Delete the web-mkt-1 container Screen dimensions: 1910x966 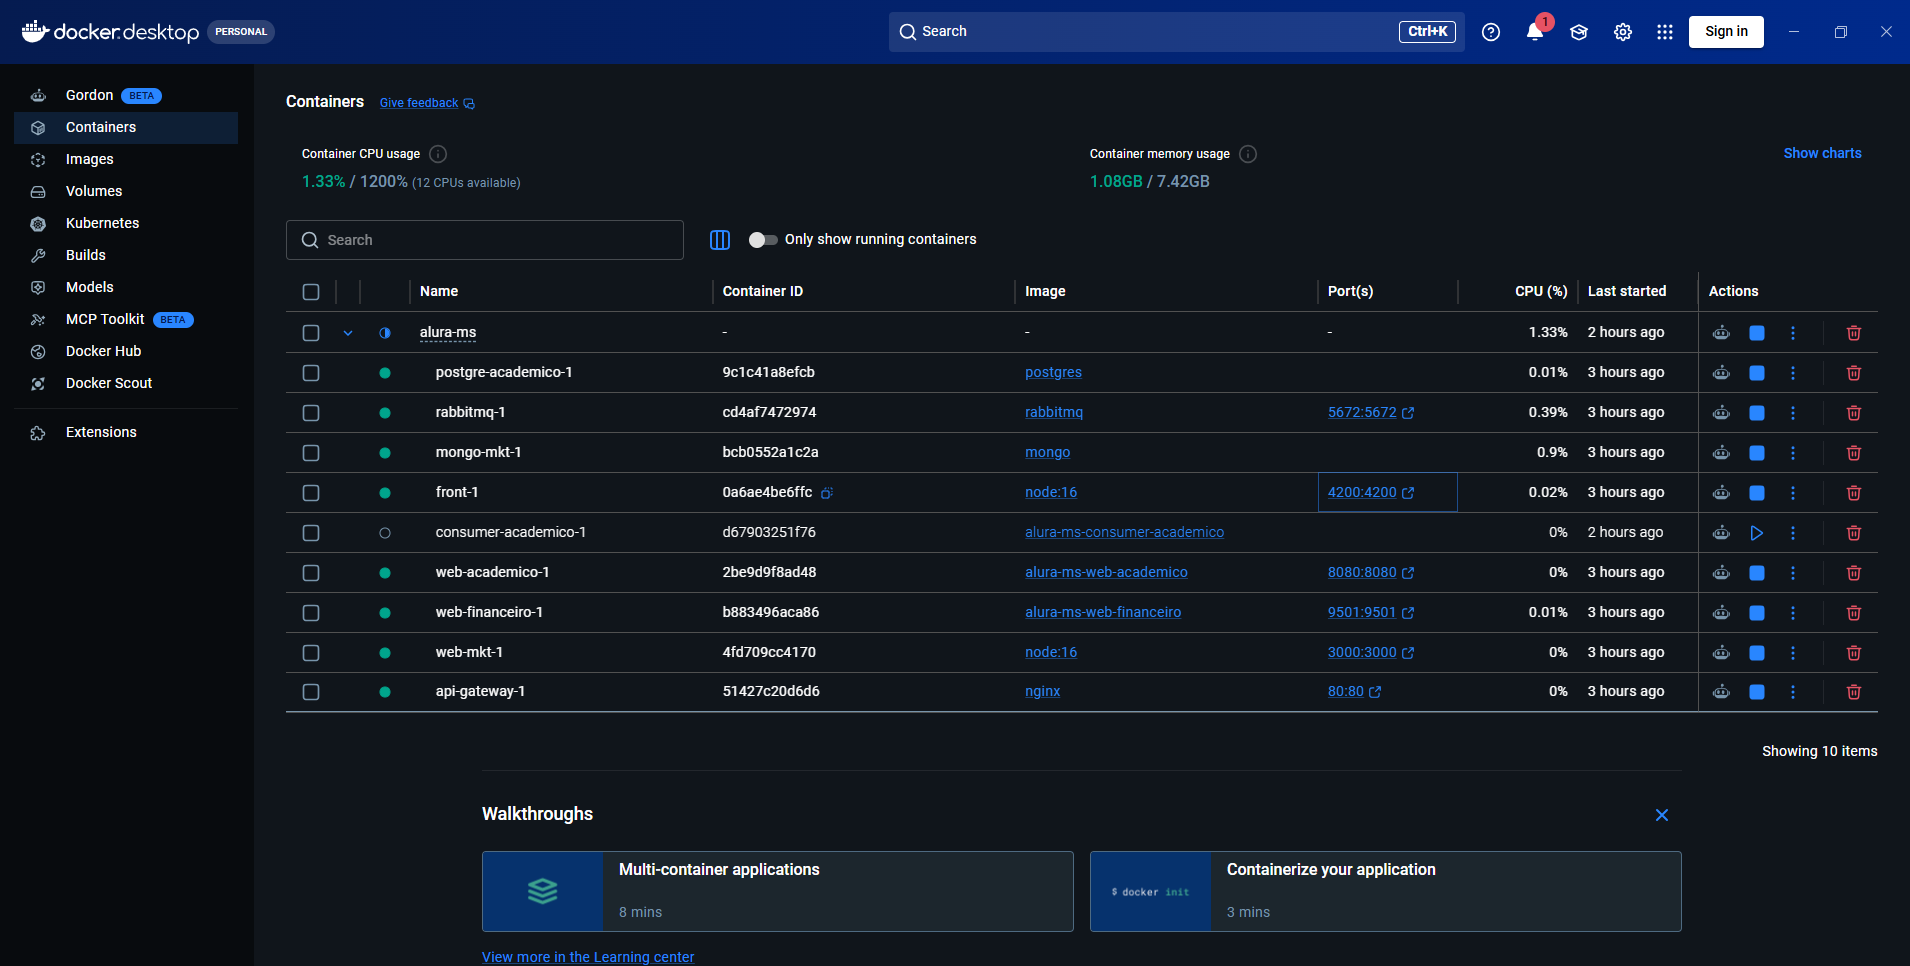coord(1853,653)
